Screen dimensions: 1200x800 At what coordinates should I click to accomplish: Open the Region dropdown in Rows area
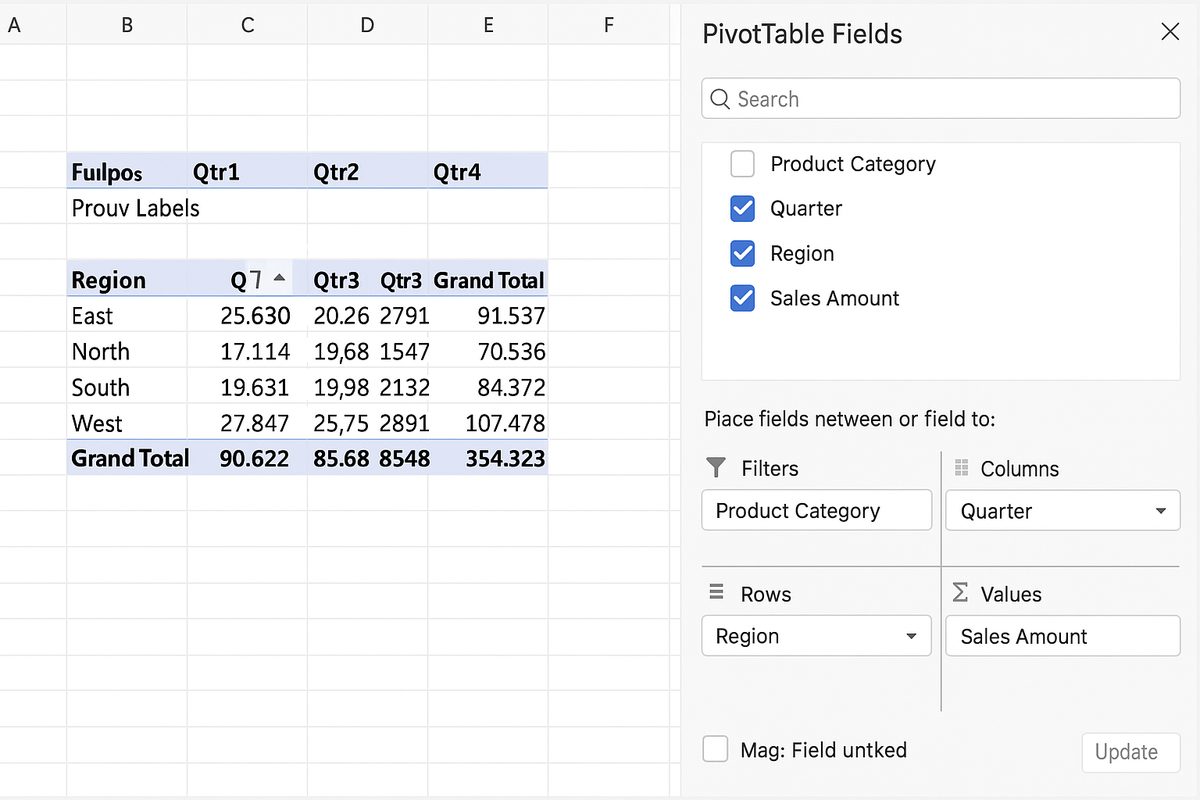tap(911, 636)
